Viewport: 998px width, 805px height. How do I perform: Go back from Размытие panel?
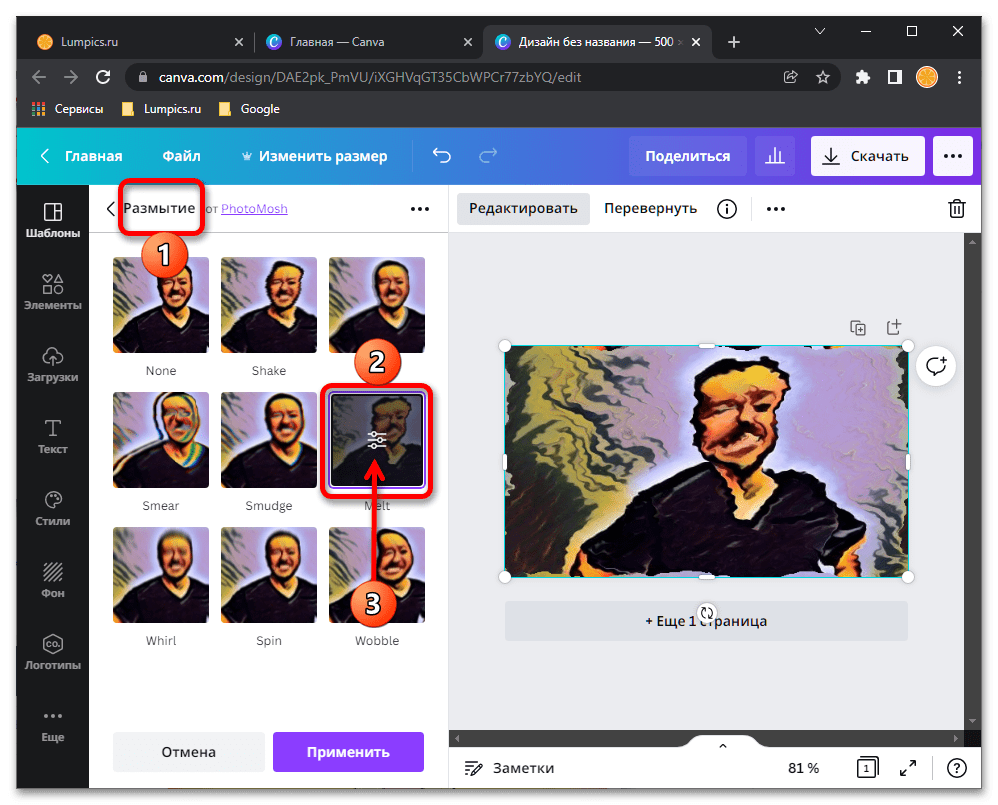(x=110, y=209)
